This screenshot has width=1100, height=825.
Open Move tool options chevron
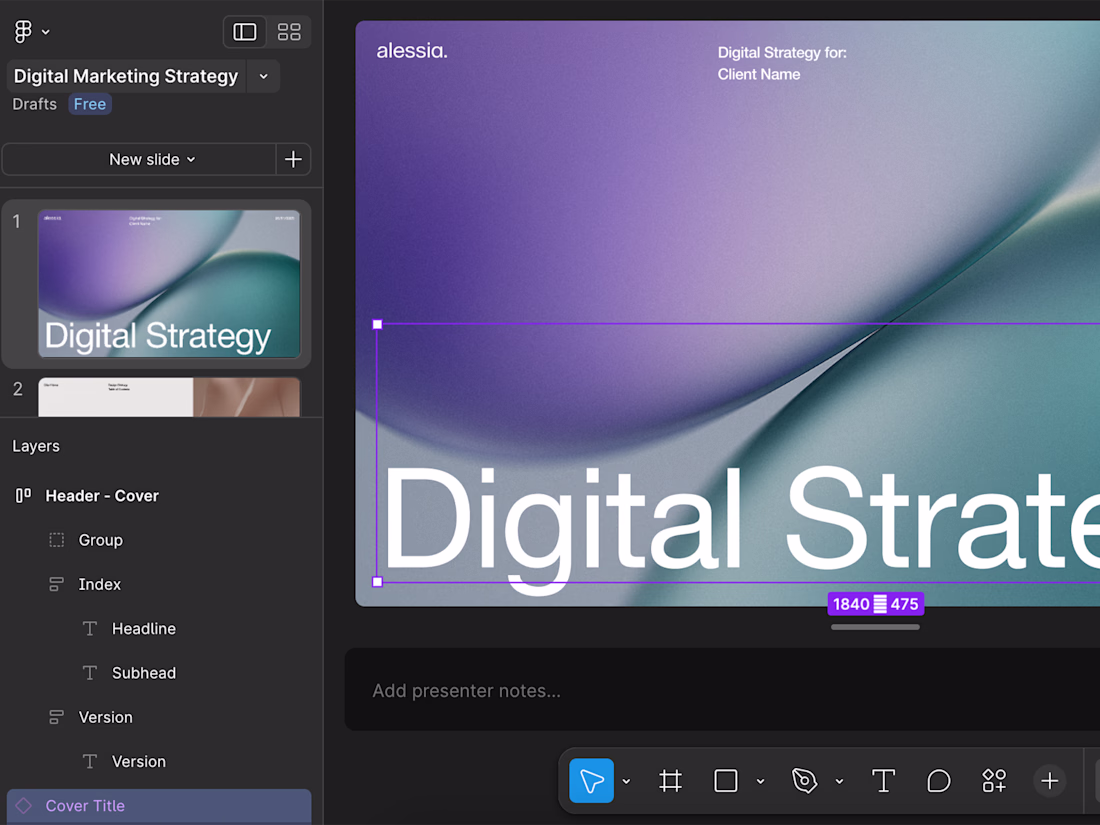[x=626, y=782]
